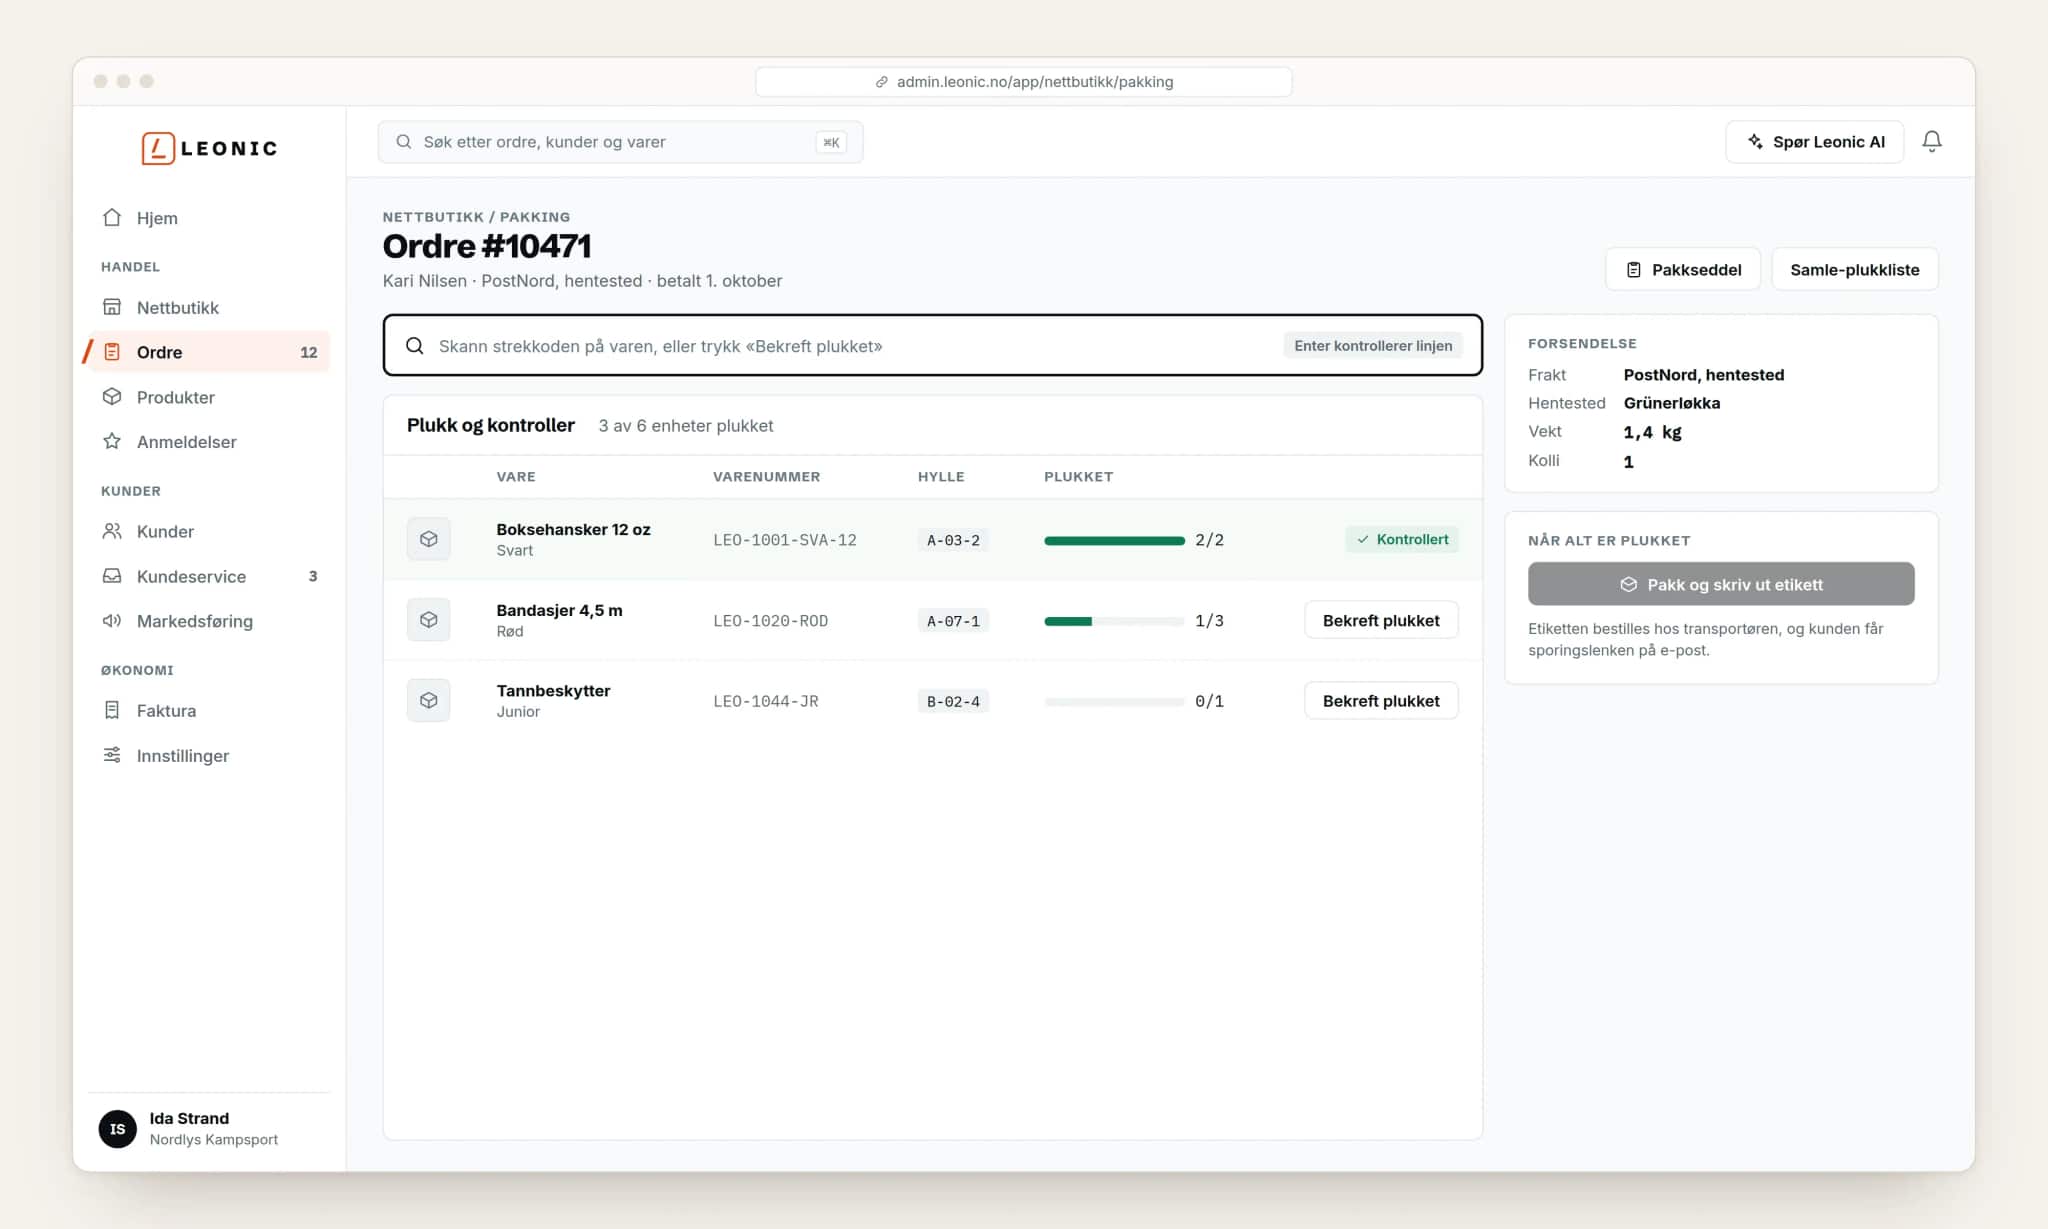
Task: Click the search icon in the top search bar
Action: coord(404,142)
